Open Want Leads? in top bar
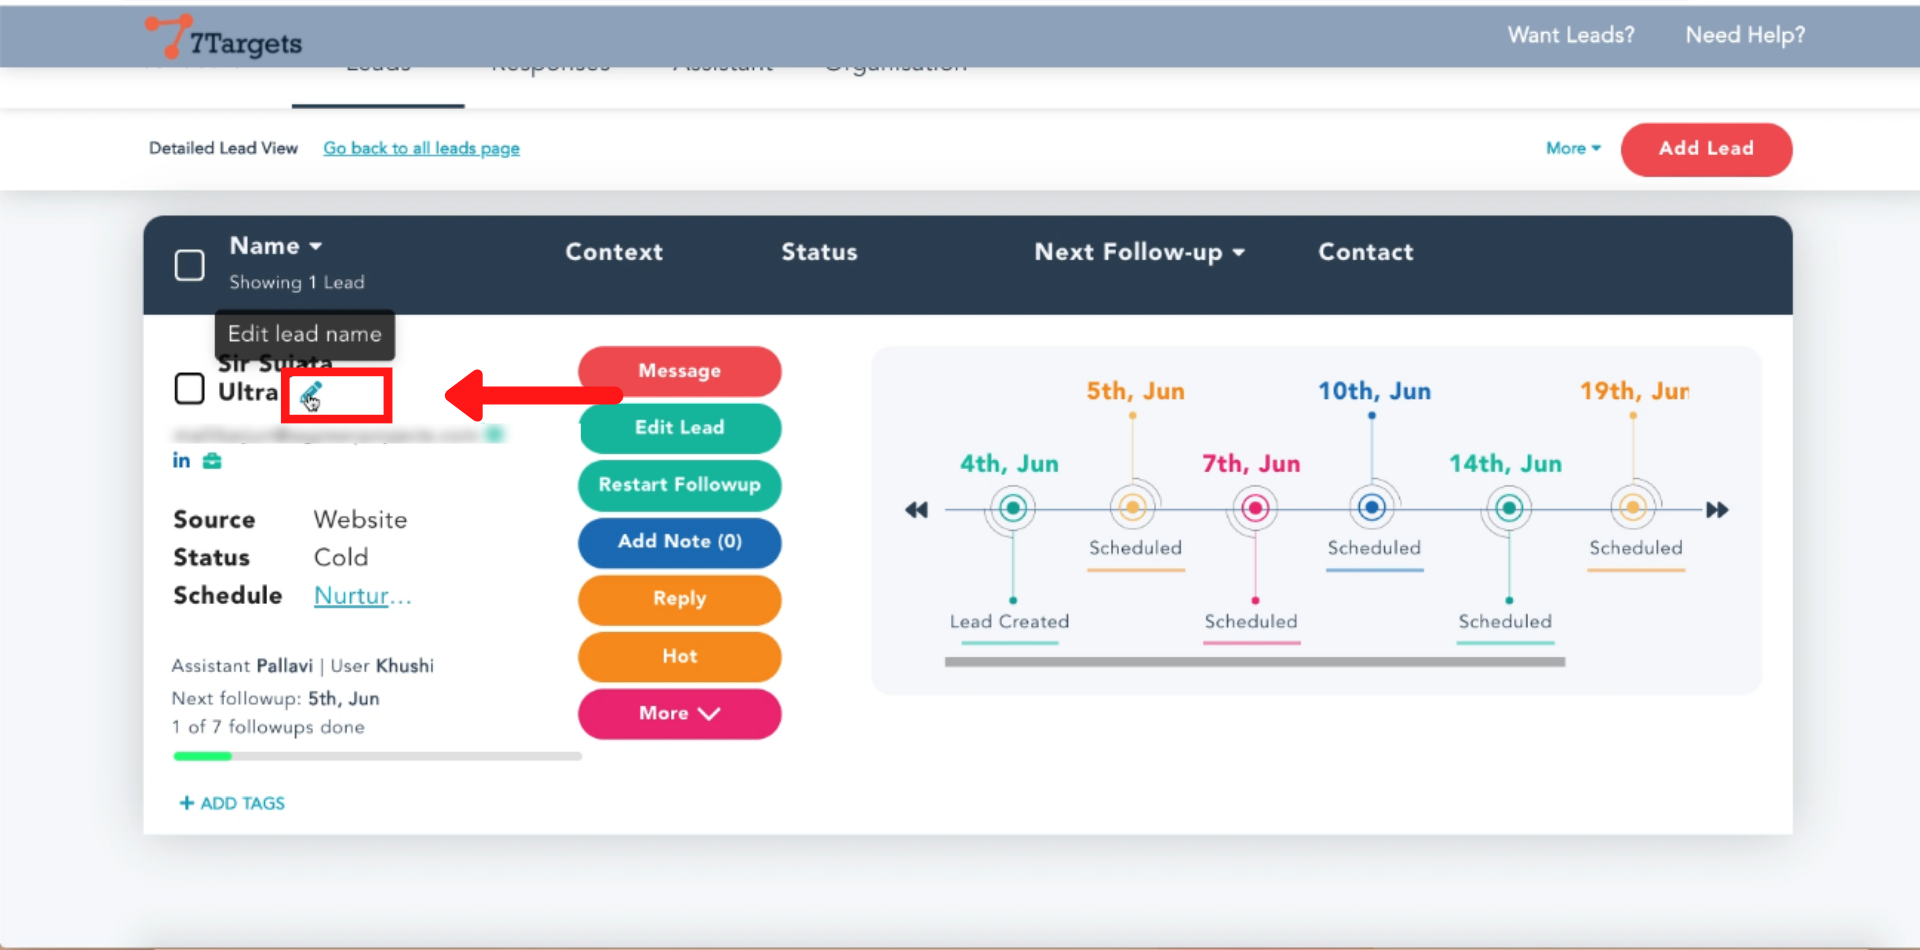The height and width of the screenshot is (950, 1920). pos(1570,35)
